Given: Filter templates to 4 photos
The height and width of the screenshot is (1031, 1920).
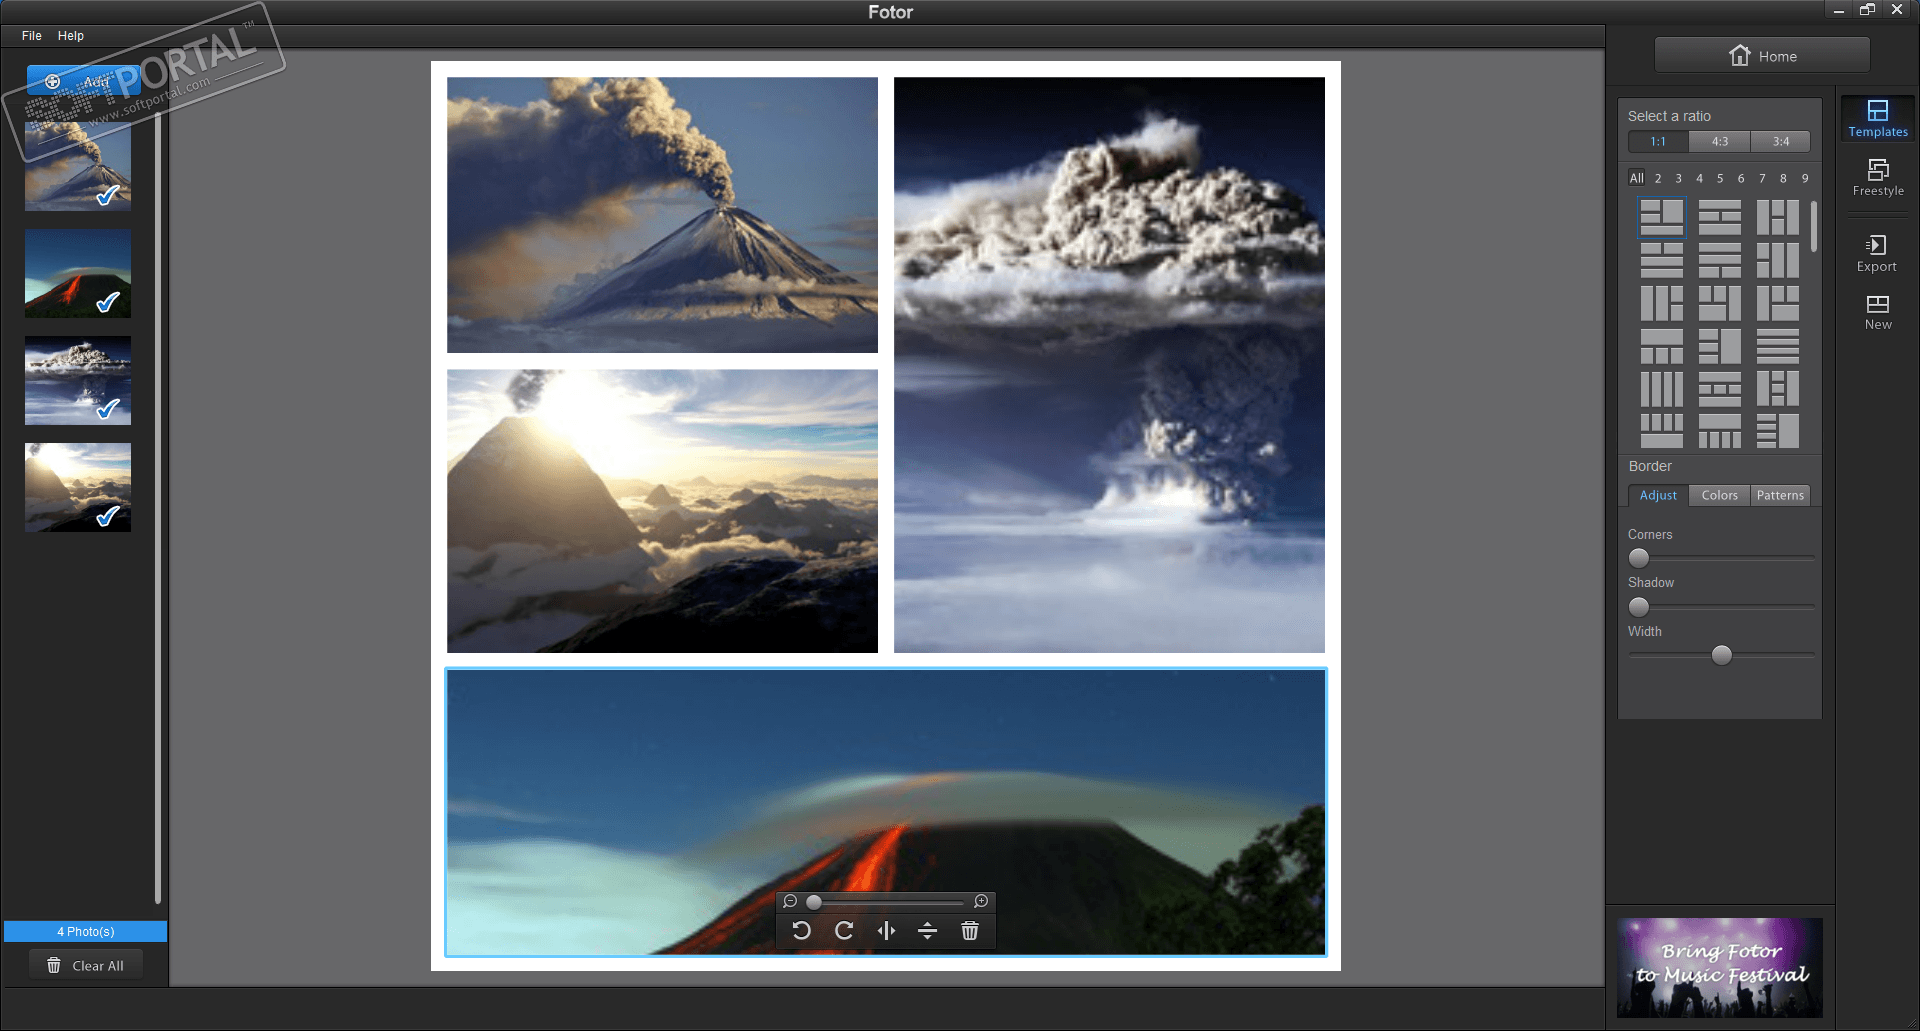Looking at the screenshot, I should click(x=1699, y=178).
